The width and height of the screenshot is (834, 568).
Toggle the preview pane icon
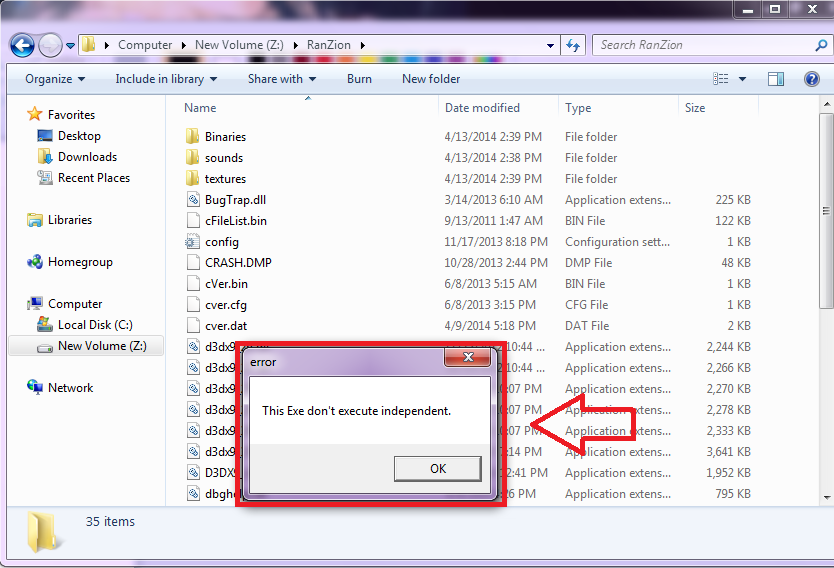(776, 79)
